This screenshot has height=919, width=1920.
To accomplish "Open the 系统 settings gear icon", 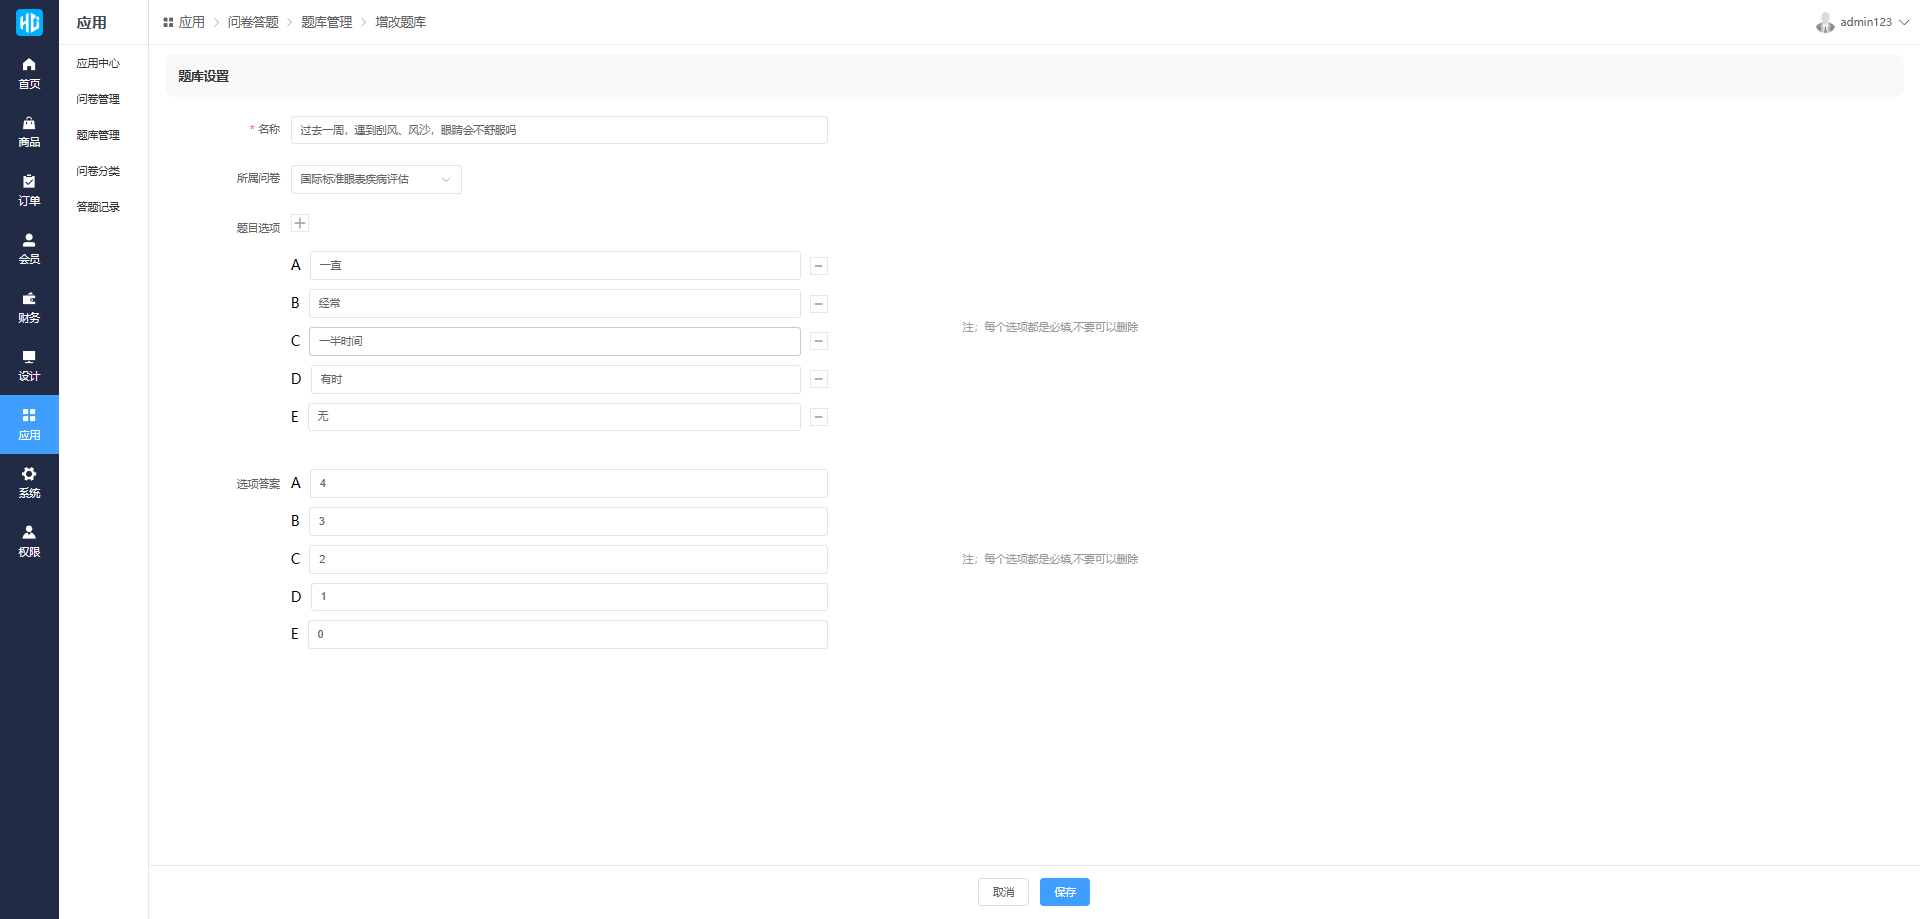I will [x=29, y=482].
